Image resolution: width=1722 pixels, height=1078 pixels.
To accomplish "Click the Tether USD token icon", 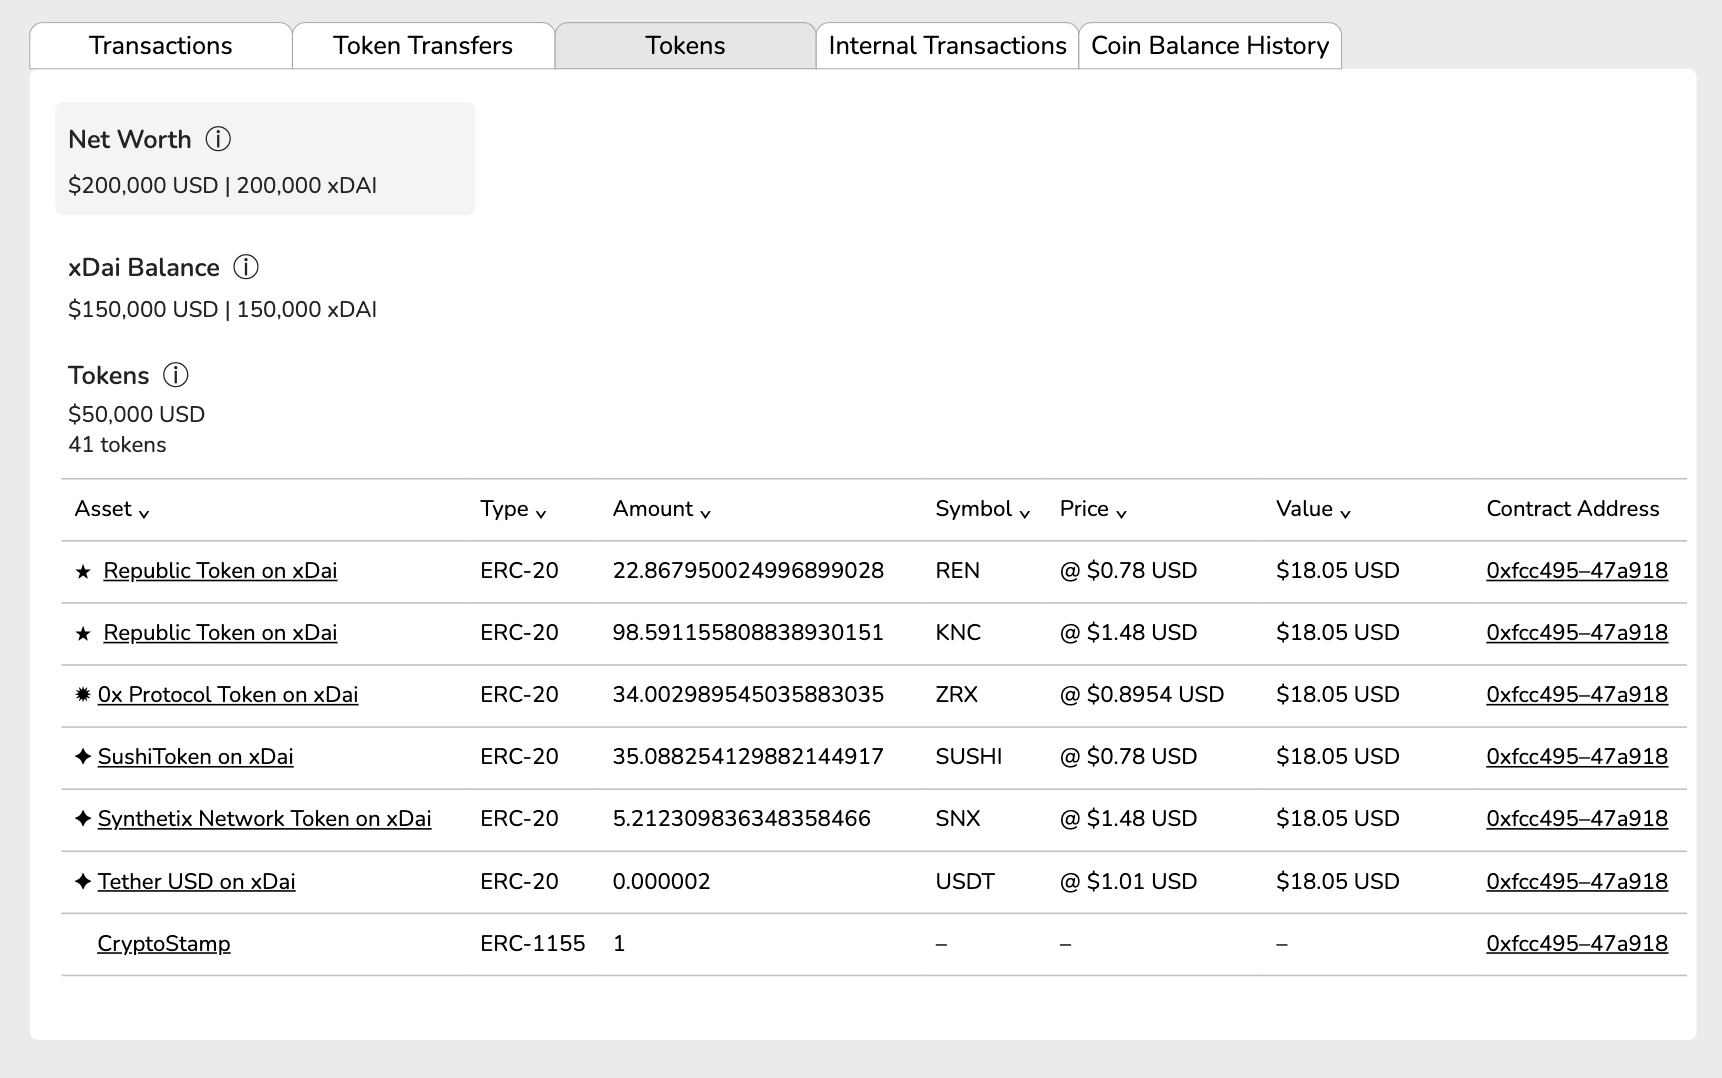I will [82, 881].
